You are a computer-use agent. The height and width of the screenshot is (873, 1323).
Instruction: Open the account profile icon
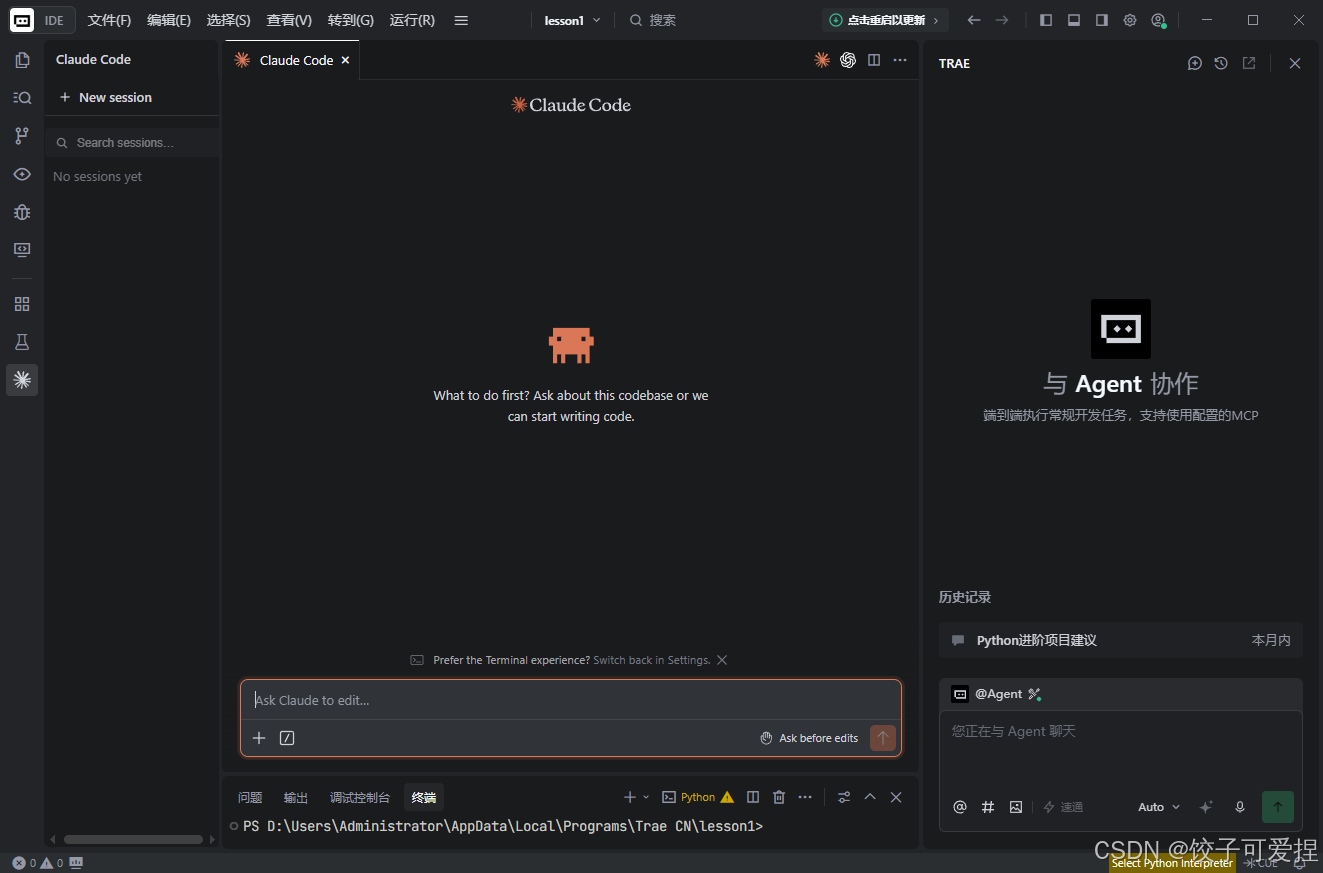[1158, 20]
